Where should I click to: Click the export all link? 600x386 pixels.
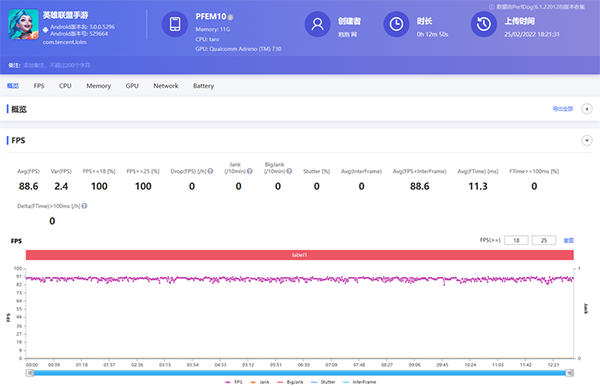563,109
